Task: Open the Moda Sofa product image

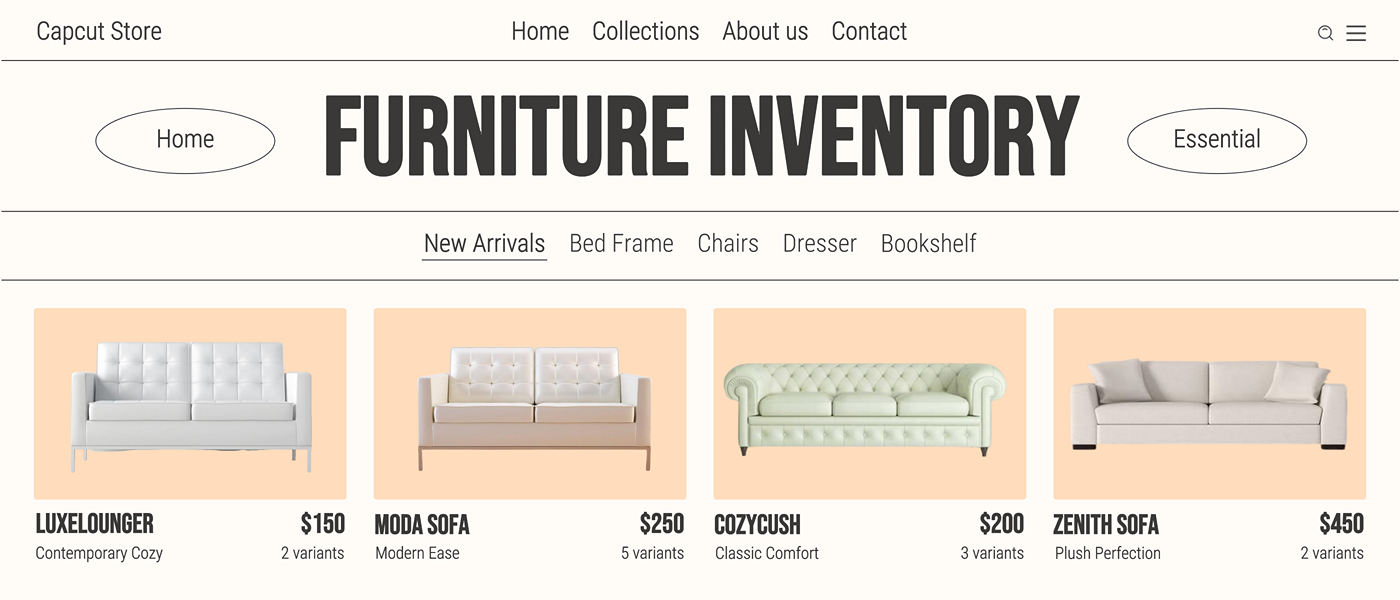Action: point(530,403)
